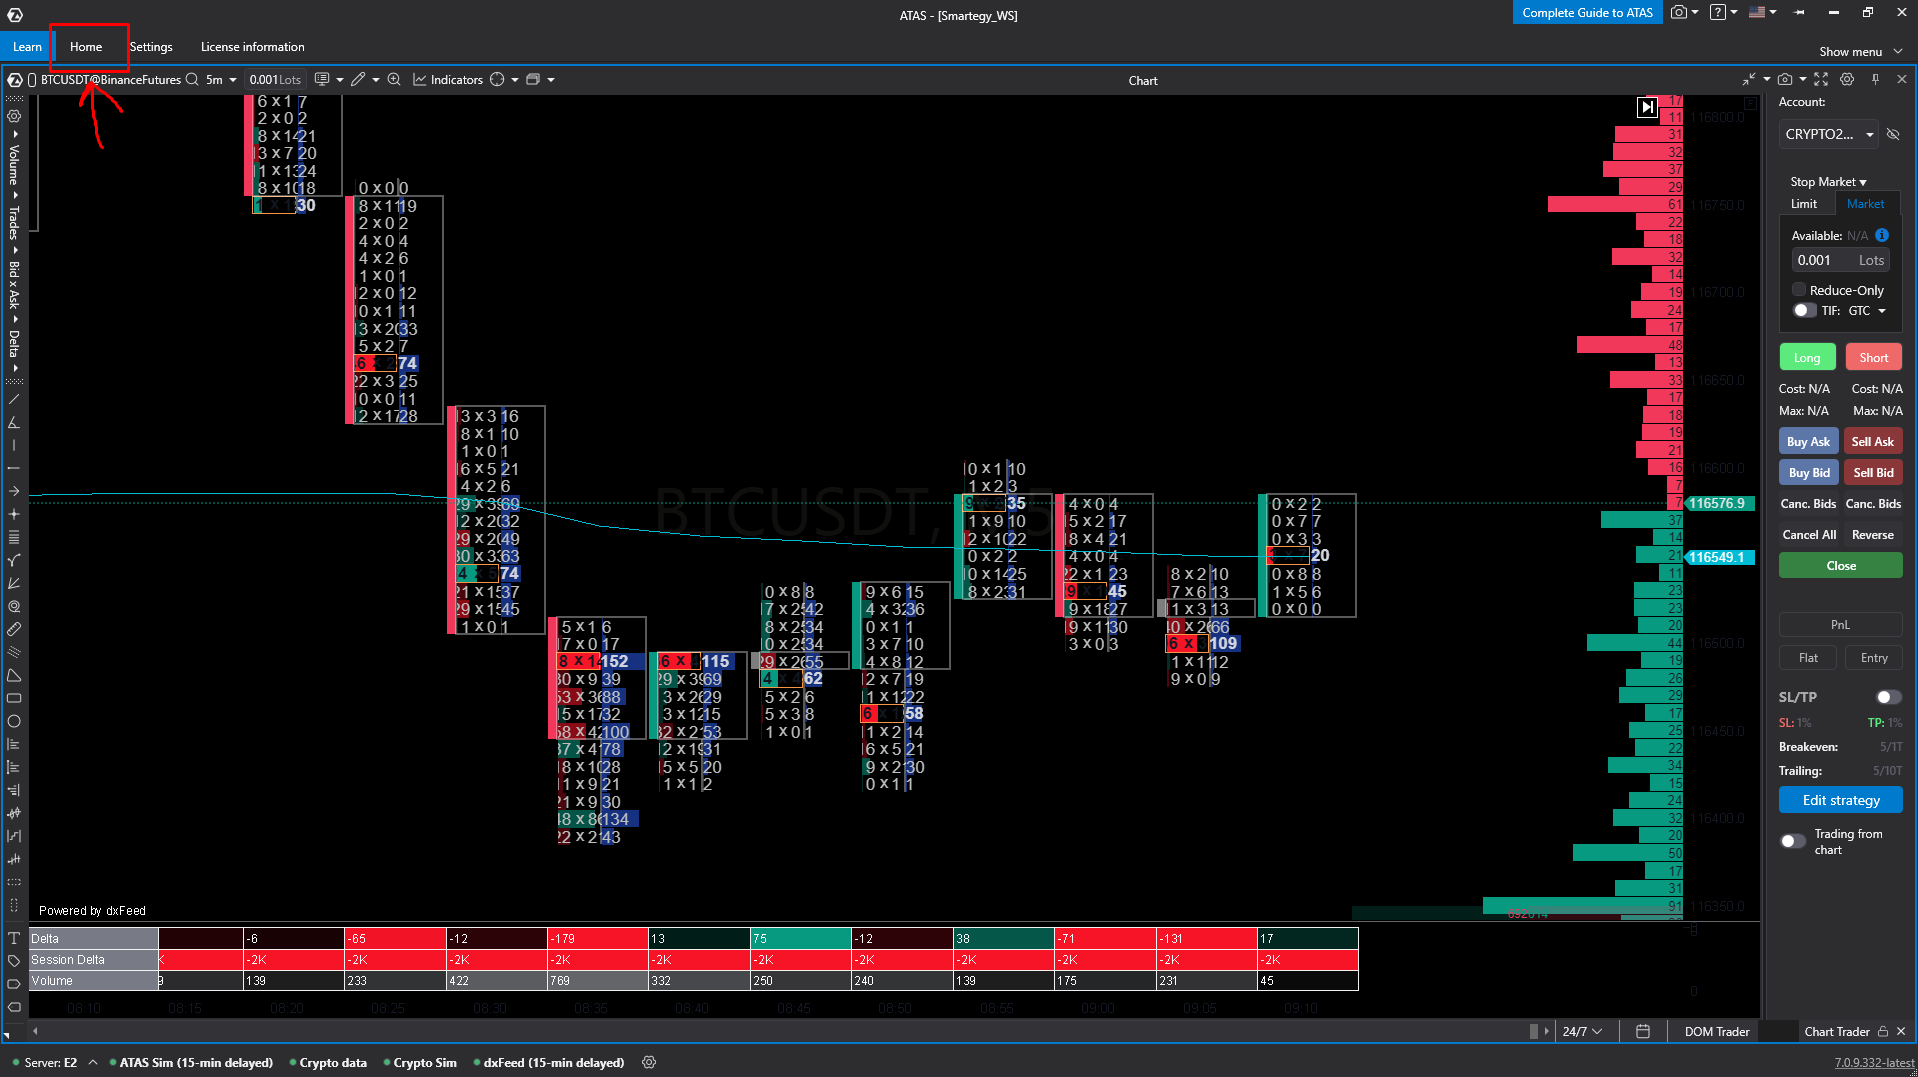Click the Indicators chart icon
This screenshot has height=1077, width=1918.
pyautogui.click(x=420, y=80)
